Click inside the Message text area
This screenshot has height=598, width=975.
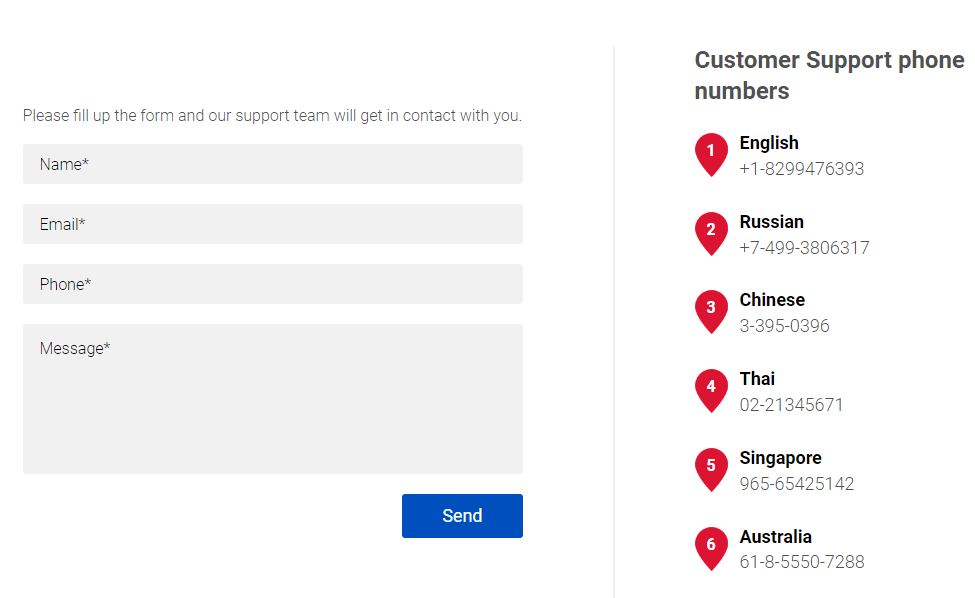coord(273,399)
